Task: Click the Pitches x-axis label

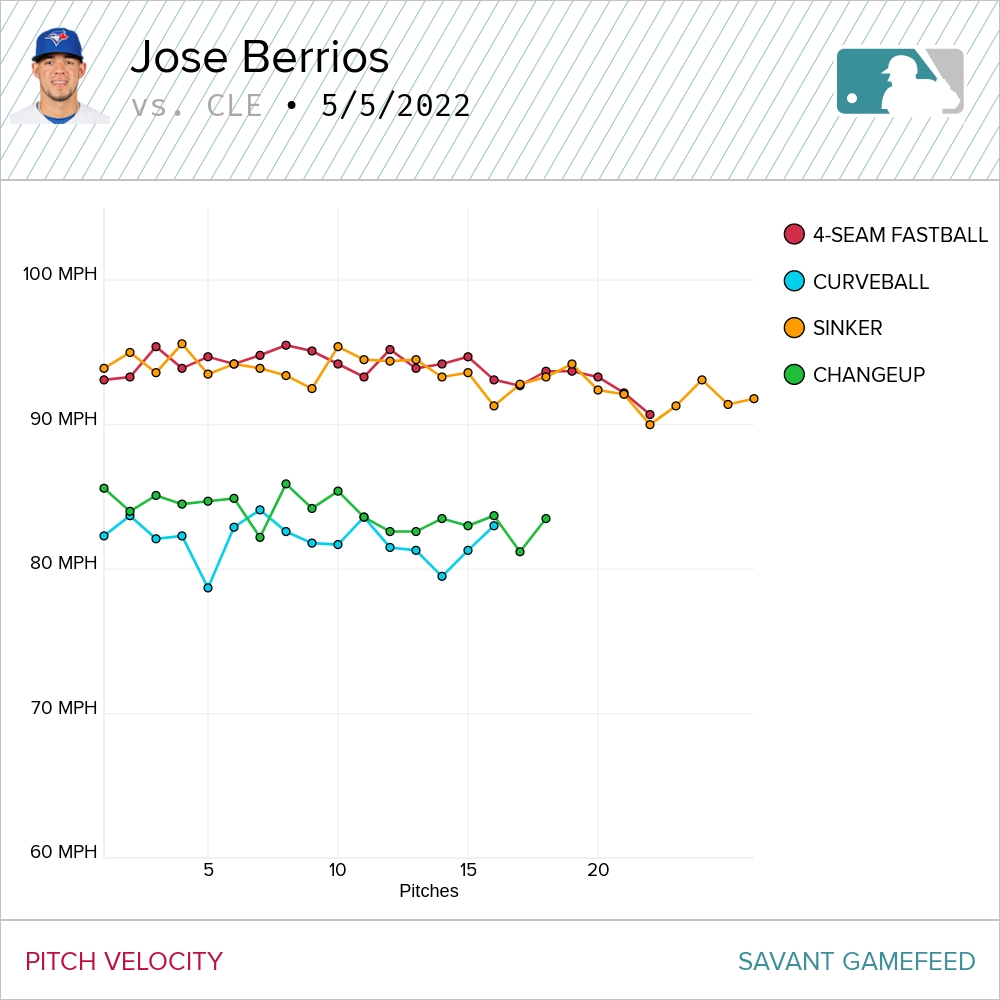Action: 429,891
